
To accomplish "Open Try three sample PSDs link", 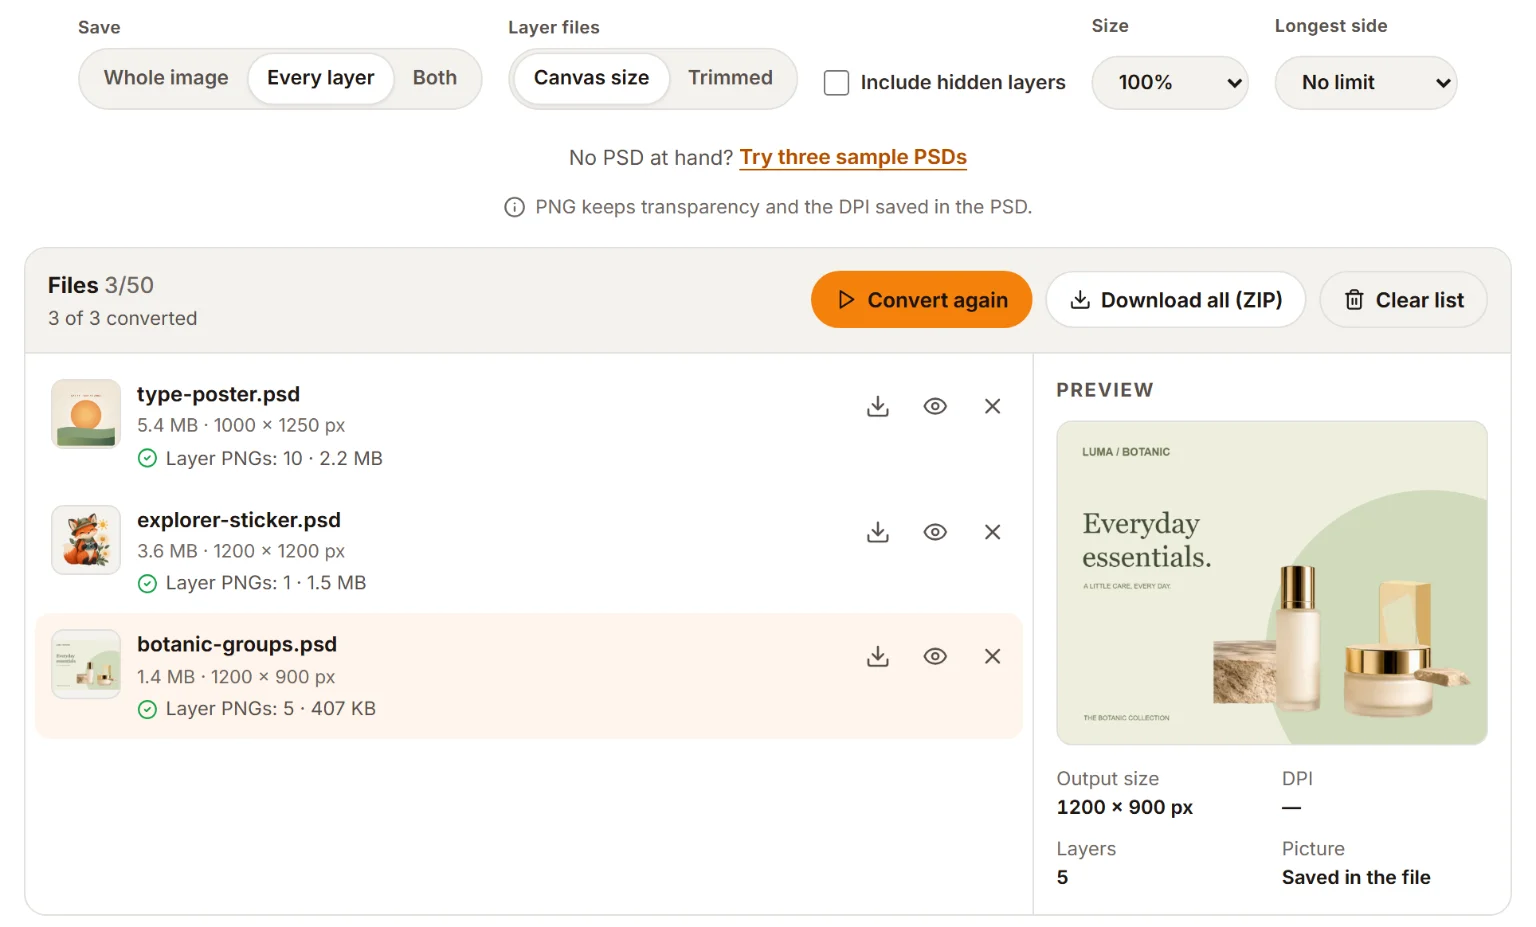I will pyautogui.click(x=853, y=157).
